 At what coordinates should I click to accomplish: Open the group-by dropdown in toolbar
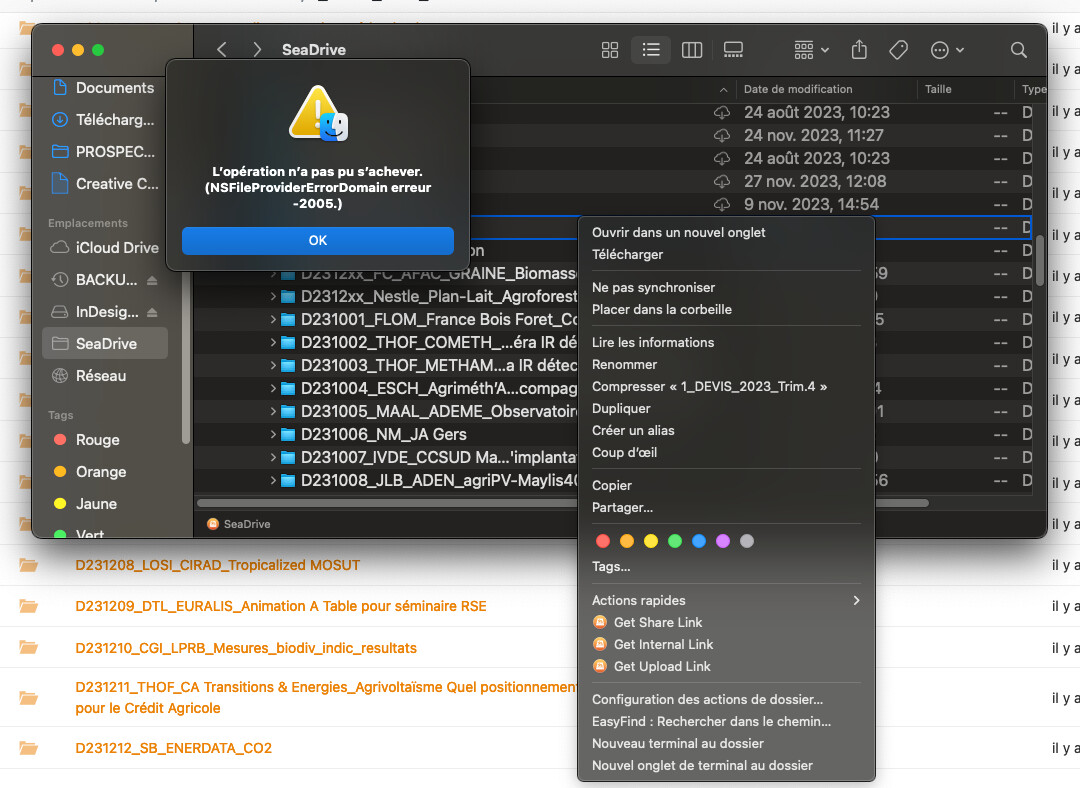point(811,50)
